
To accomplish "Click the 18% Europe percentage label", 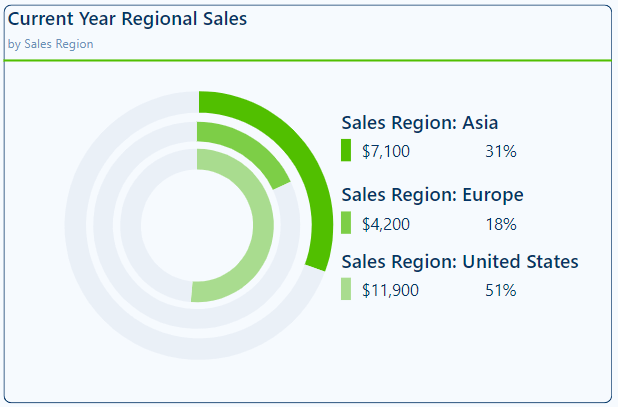I will click(500, 224).
